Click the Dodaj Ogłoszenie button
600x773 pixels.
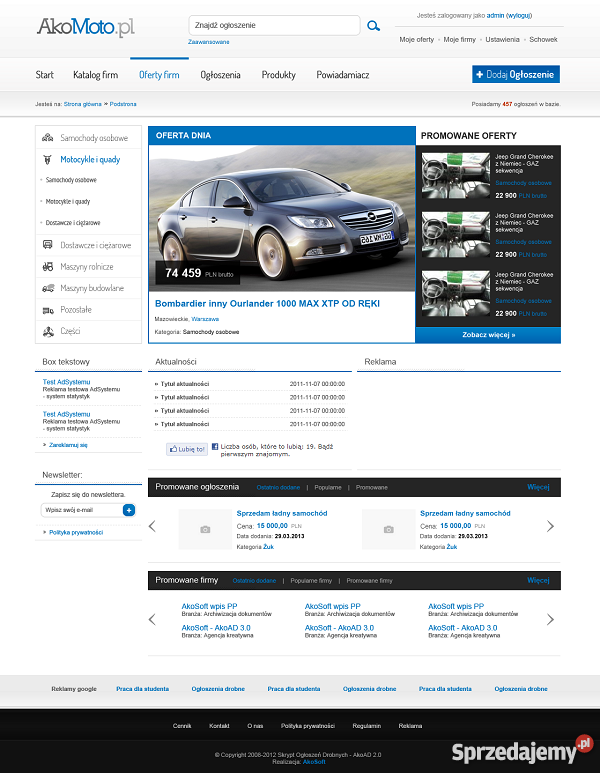click(516, 75)
